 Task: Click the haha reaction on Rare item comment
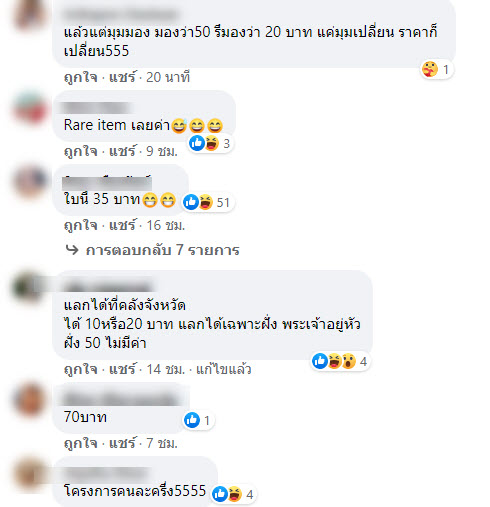[212, 143]
